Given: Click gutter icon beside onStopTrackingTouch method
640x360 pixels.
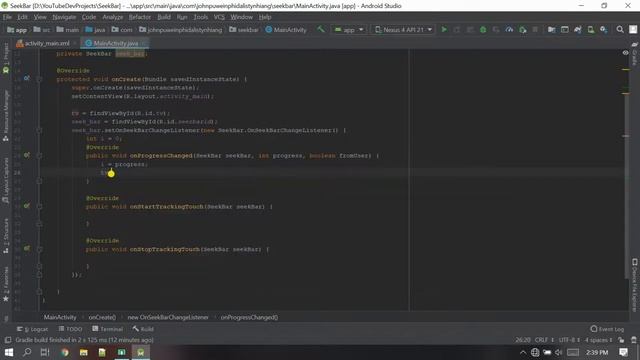Looking at the screenshot, I should [x=27, y=248].
